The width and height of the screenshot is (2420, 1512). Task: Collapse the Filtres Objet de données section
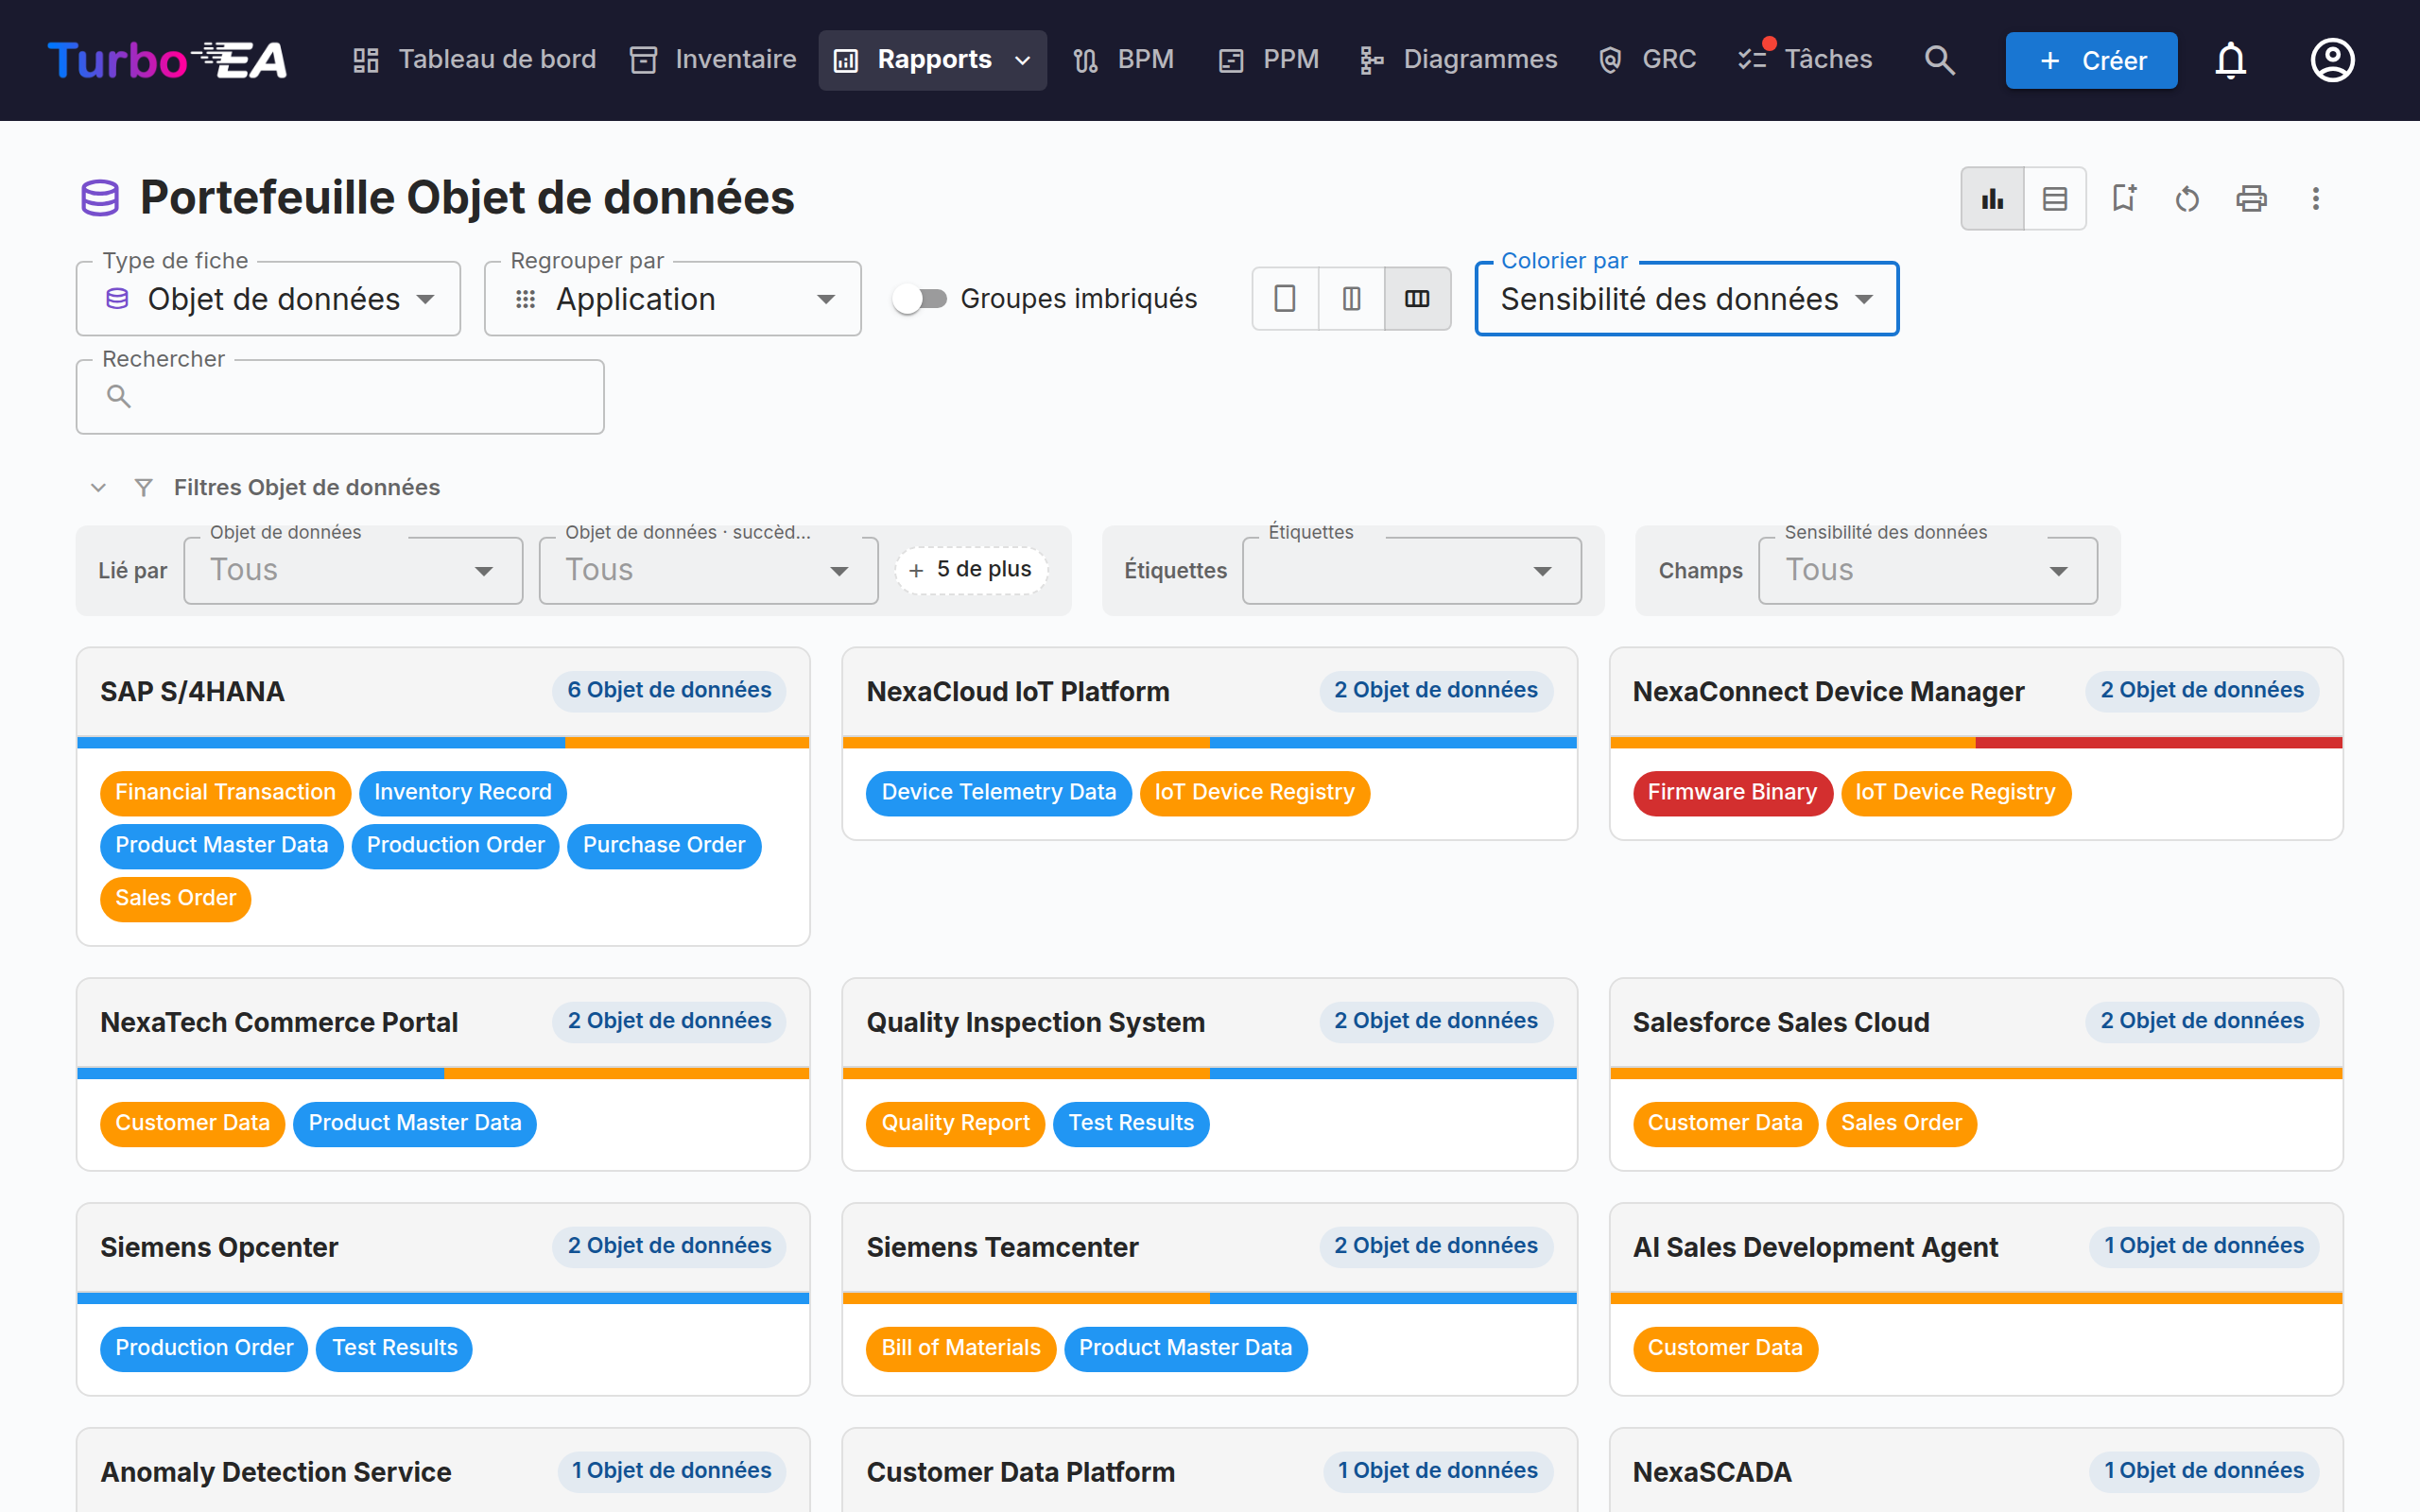tap(98, 488)
